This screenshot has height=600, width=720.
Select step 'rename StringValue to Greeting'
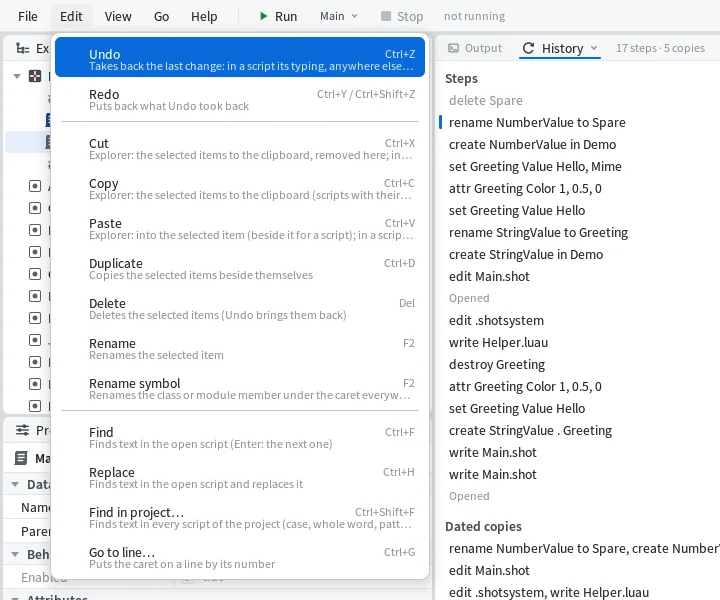538,233
